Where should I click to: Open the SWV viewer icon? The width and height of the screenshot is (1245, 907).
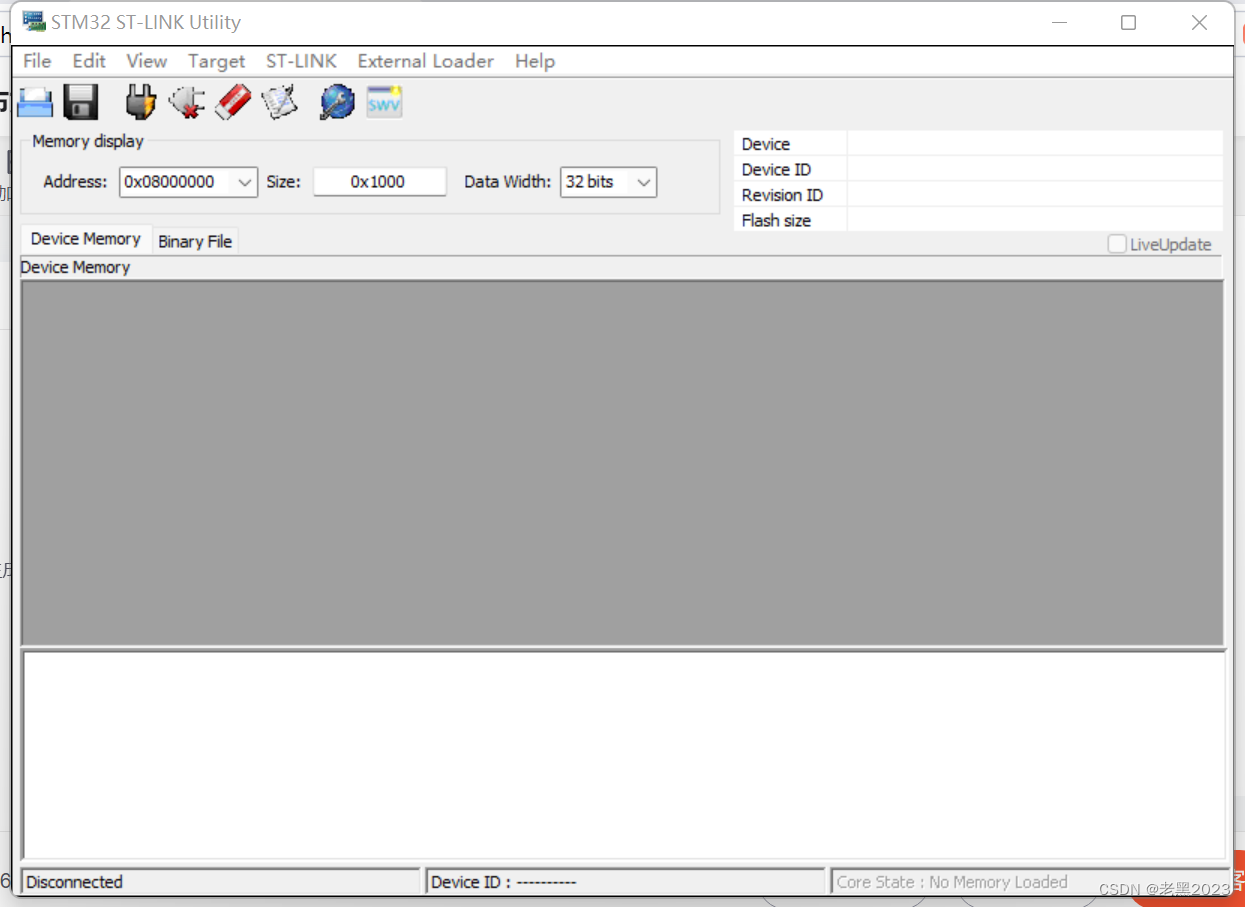point(384,102)
